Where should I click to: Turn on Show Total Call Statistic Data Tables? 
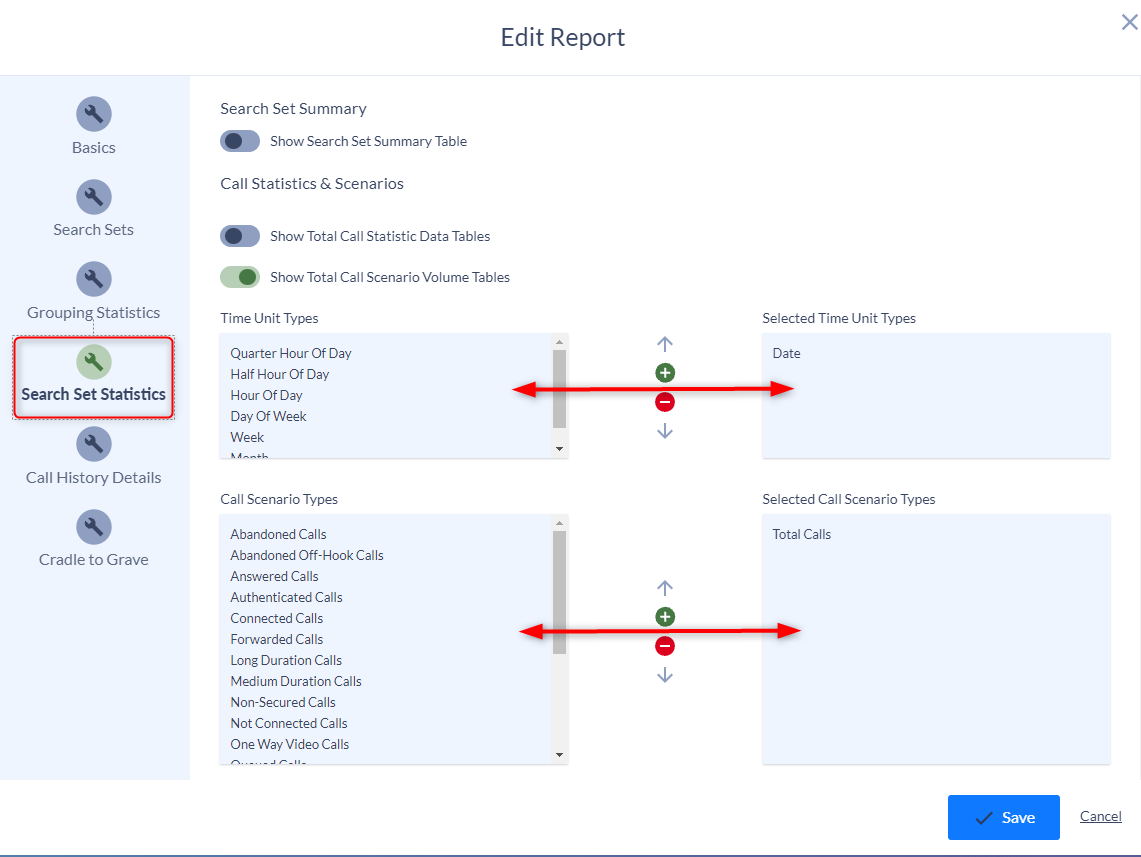click(x=239, y=236)
